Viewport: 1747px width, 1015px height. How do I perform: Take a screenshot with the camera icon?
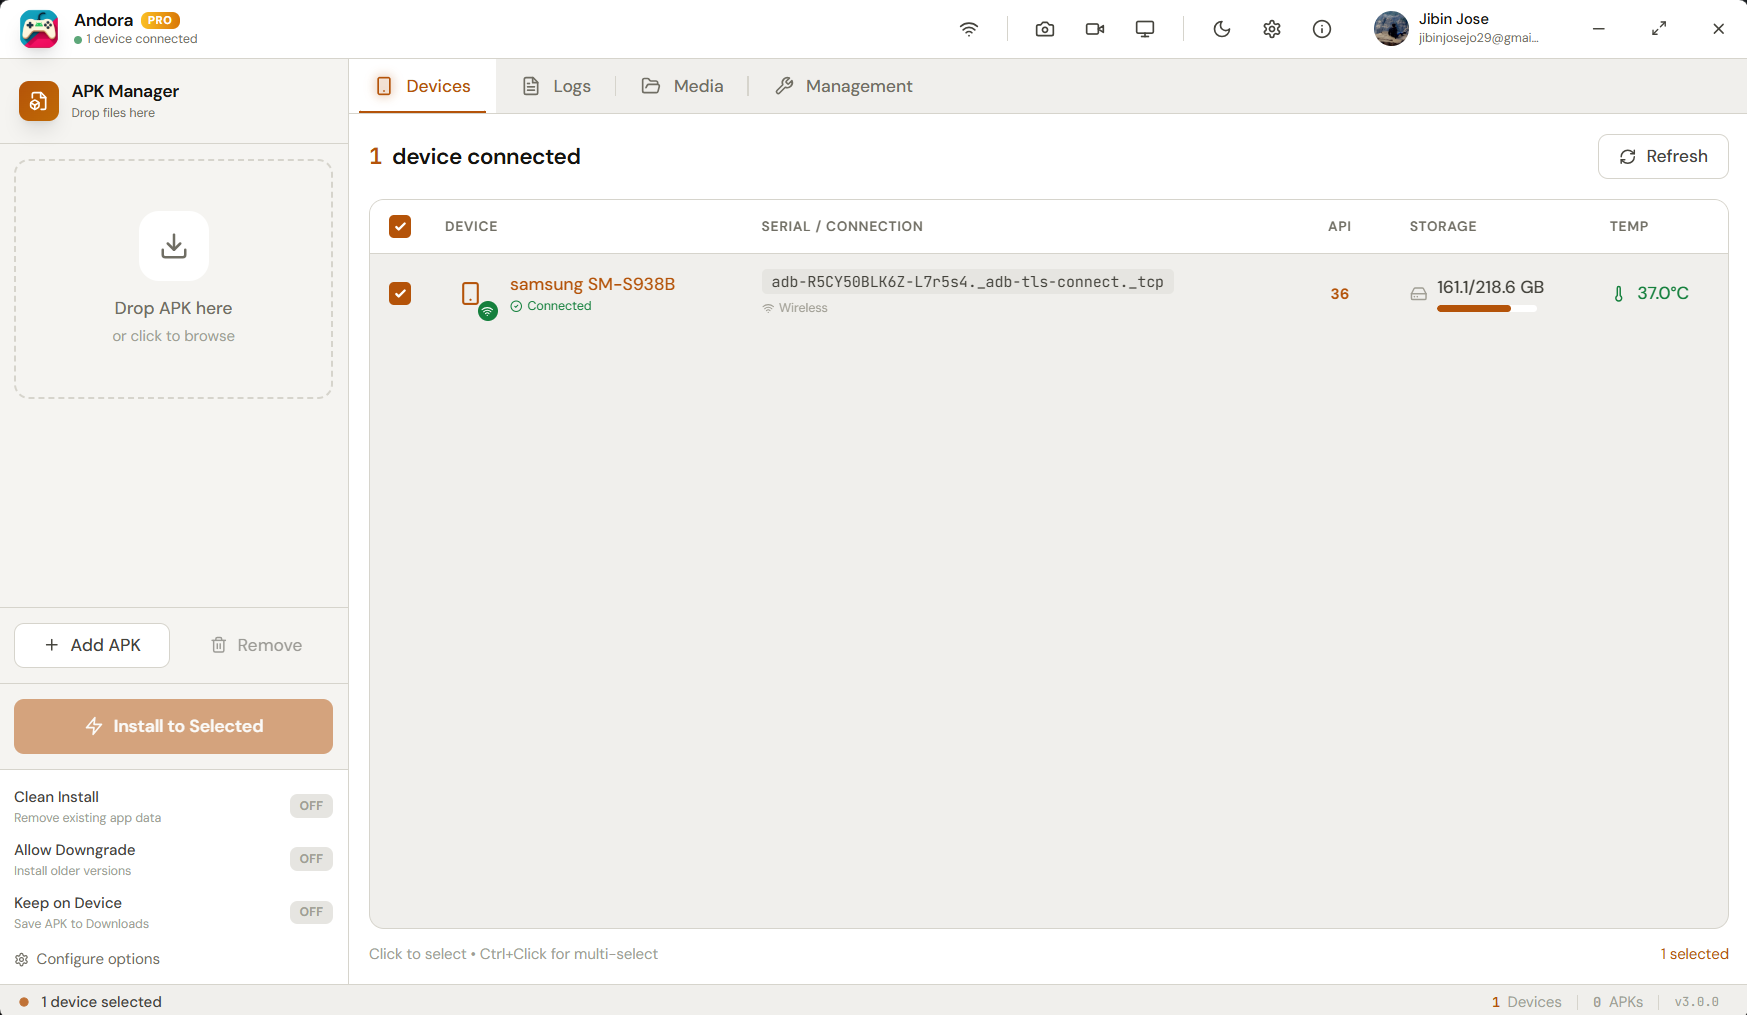click(x=1044, y=29)
